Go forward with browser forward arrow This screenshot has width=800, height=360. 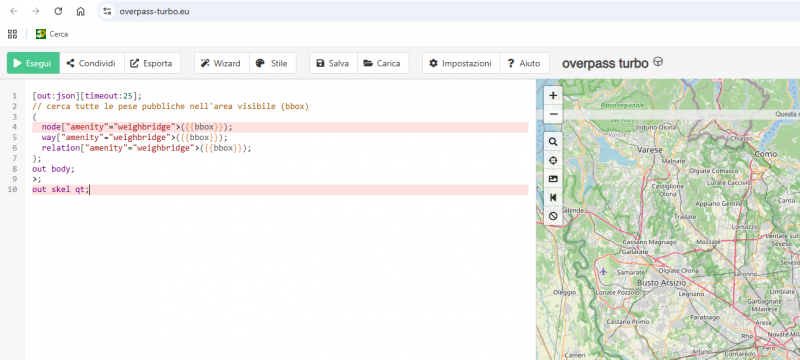pyautogui.click(x=36, y=11)
